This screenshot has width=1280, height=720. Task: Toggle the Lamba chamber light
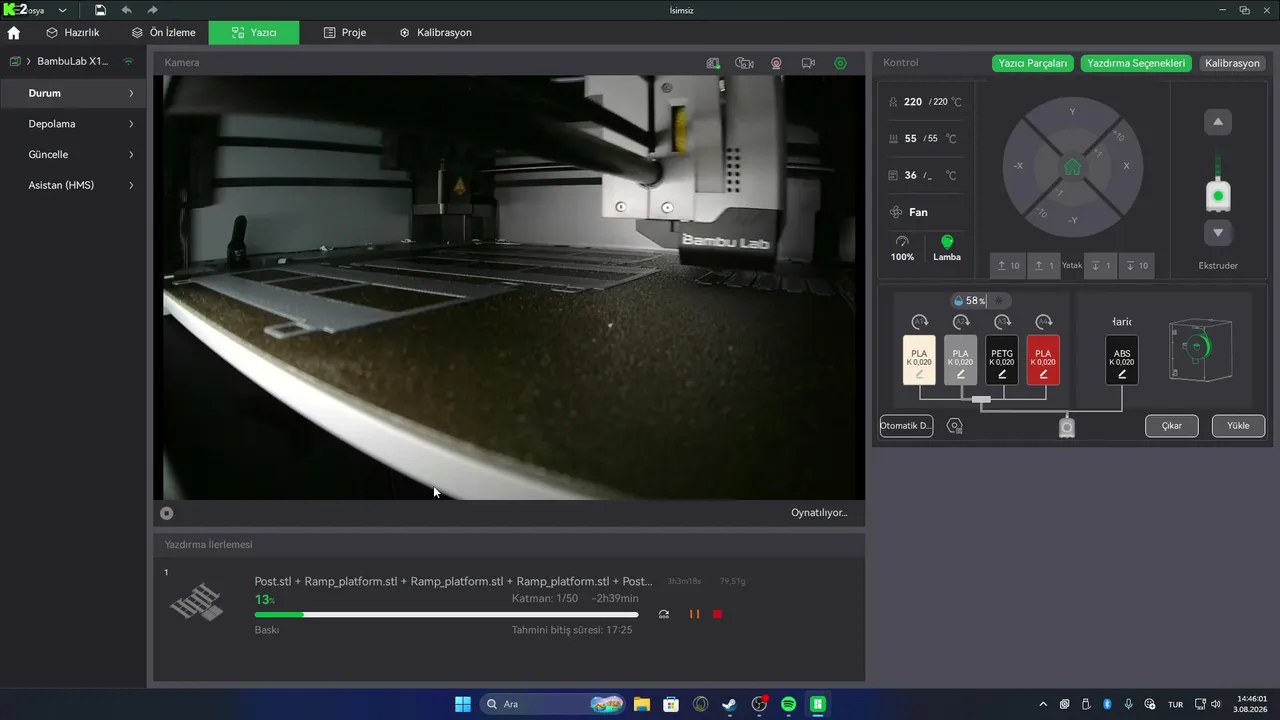[947, 248]
